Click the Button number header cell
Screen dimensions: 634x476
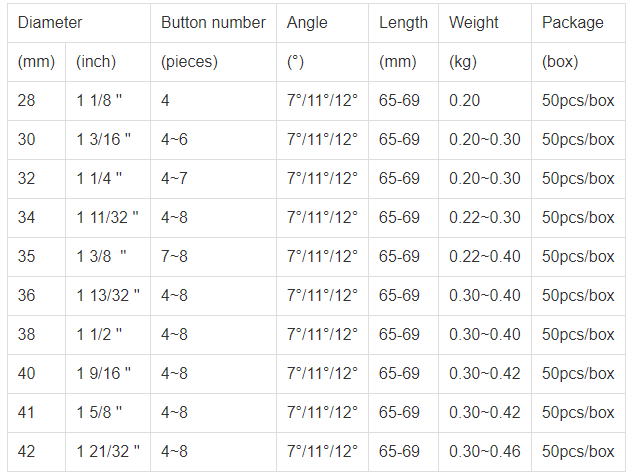point(213,23)
